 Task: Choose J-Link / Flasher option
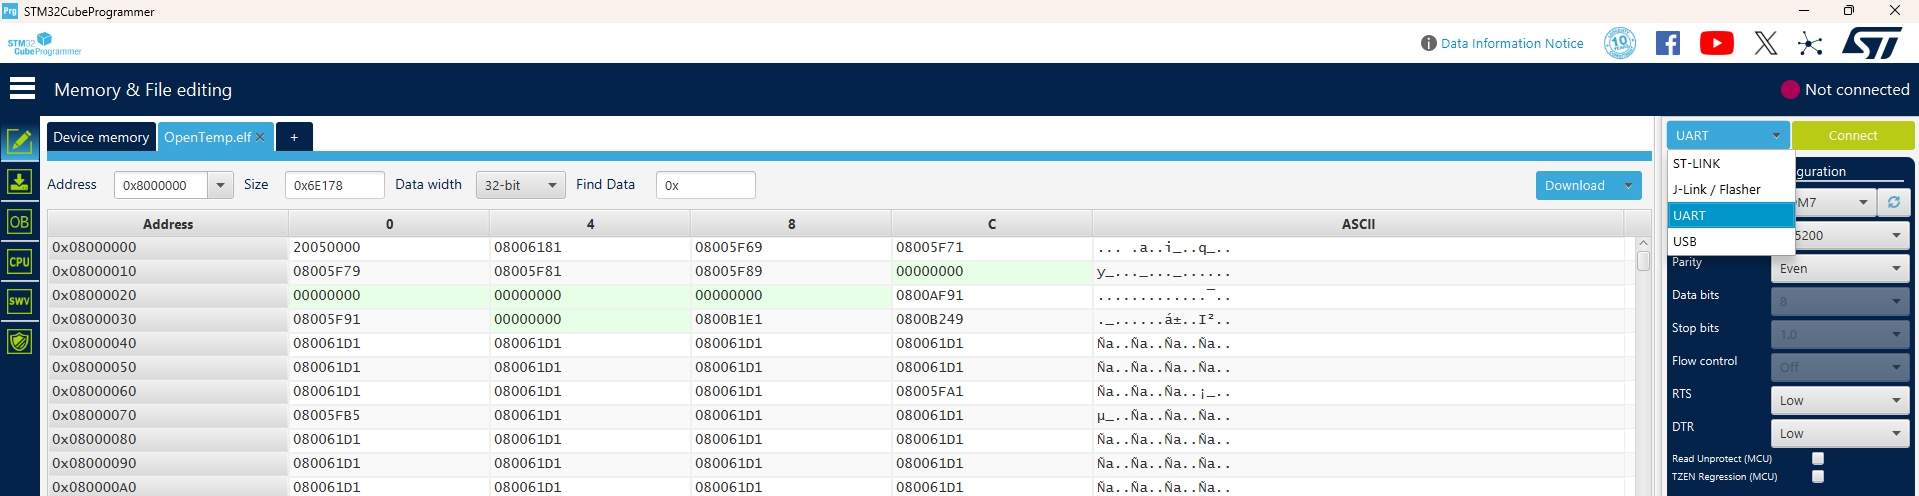click(1730, 189)
